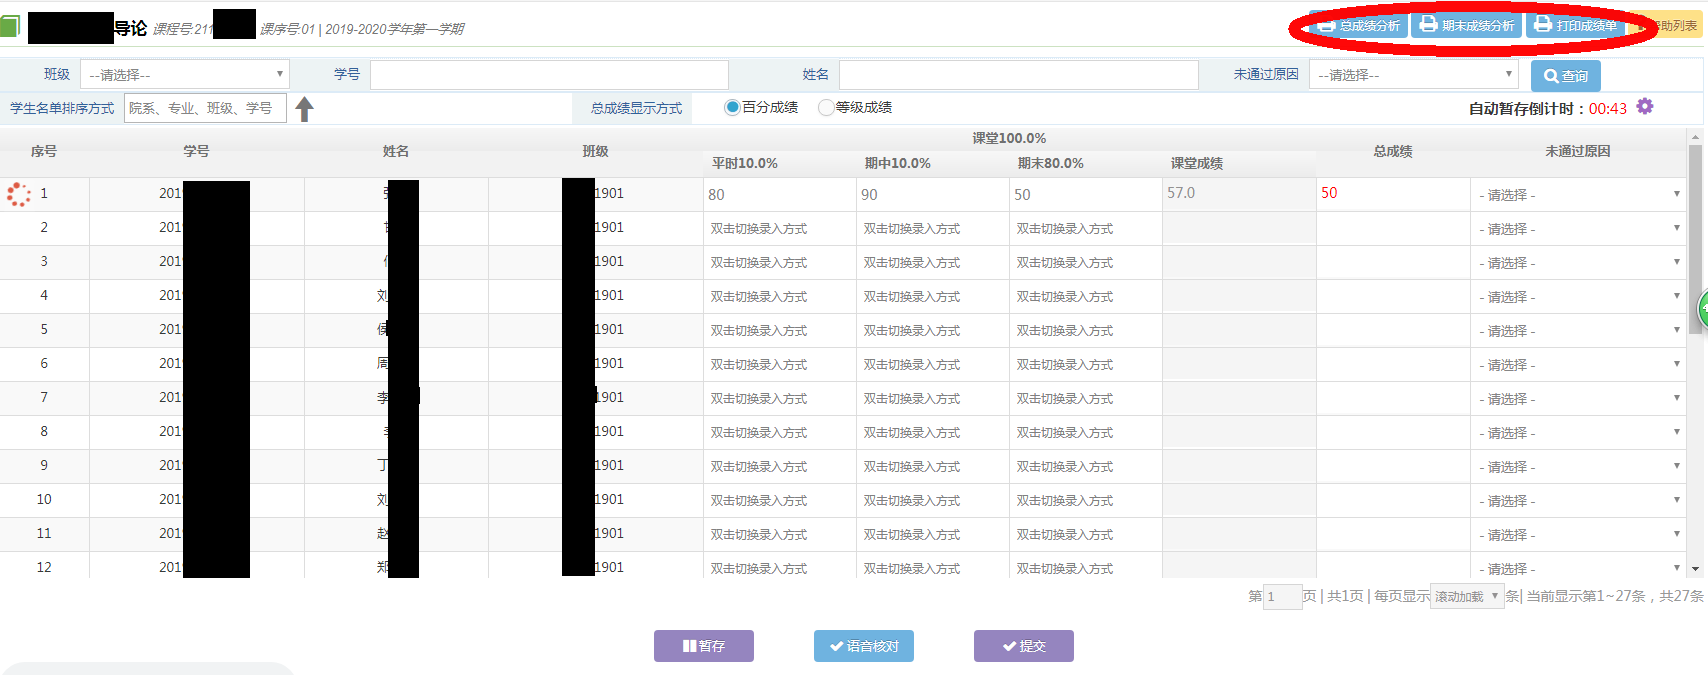Click the 平时10.0% column header
Viewport: 1708px width, 675px height.
click(745, 163)
